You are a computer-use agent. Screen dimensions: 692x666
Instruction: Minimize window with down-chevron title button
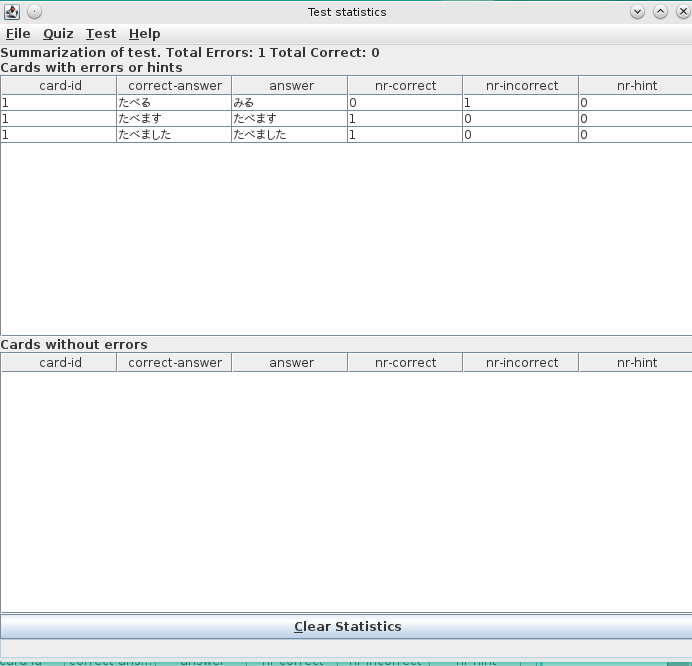click(637, 12)
